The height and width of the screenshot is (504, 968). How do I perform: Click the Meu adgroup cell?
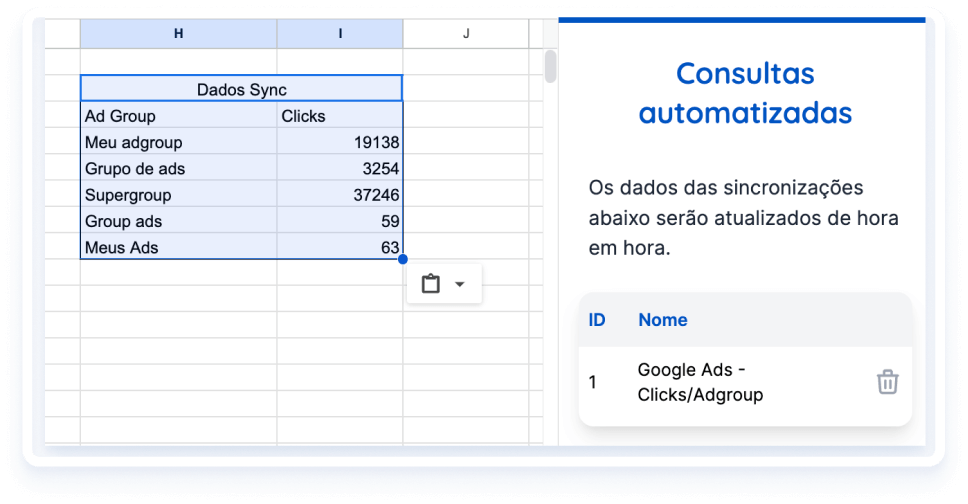[x=178, y=142]
